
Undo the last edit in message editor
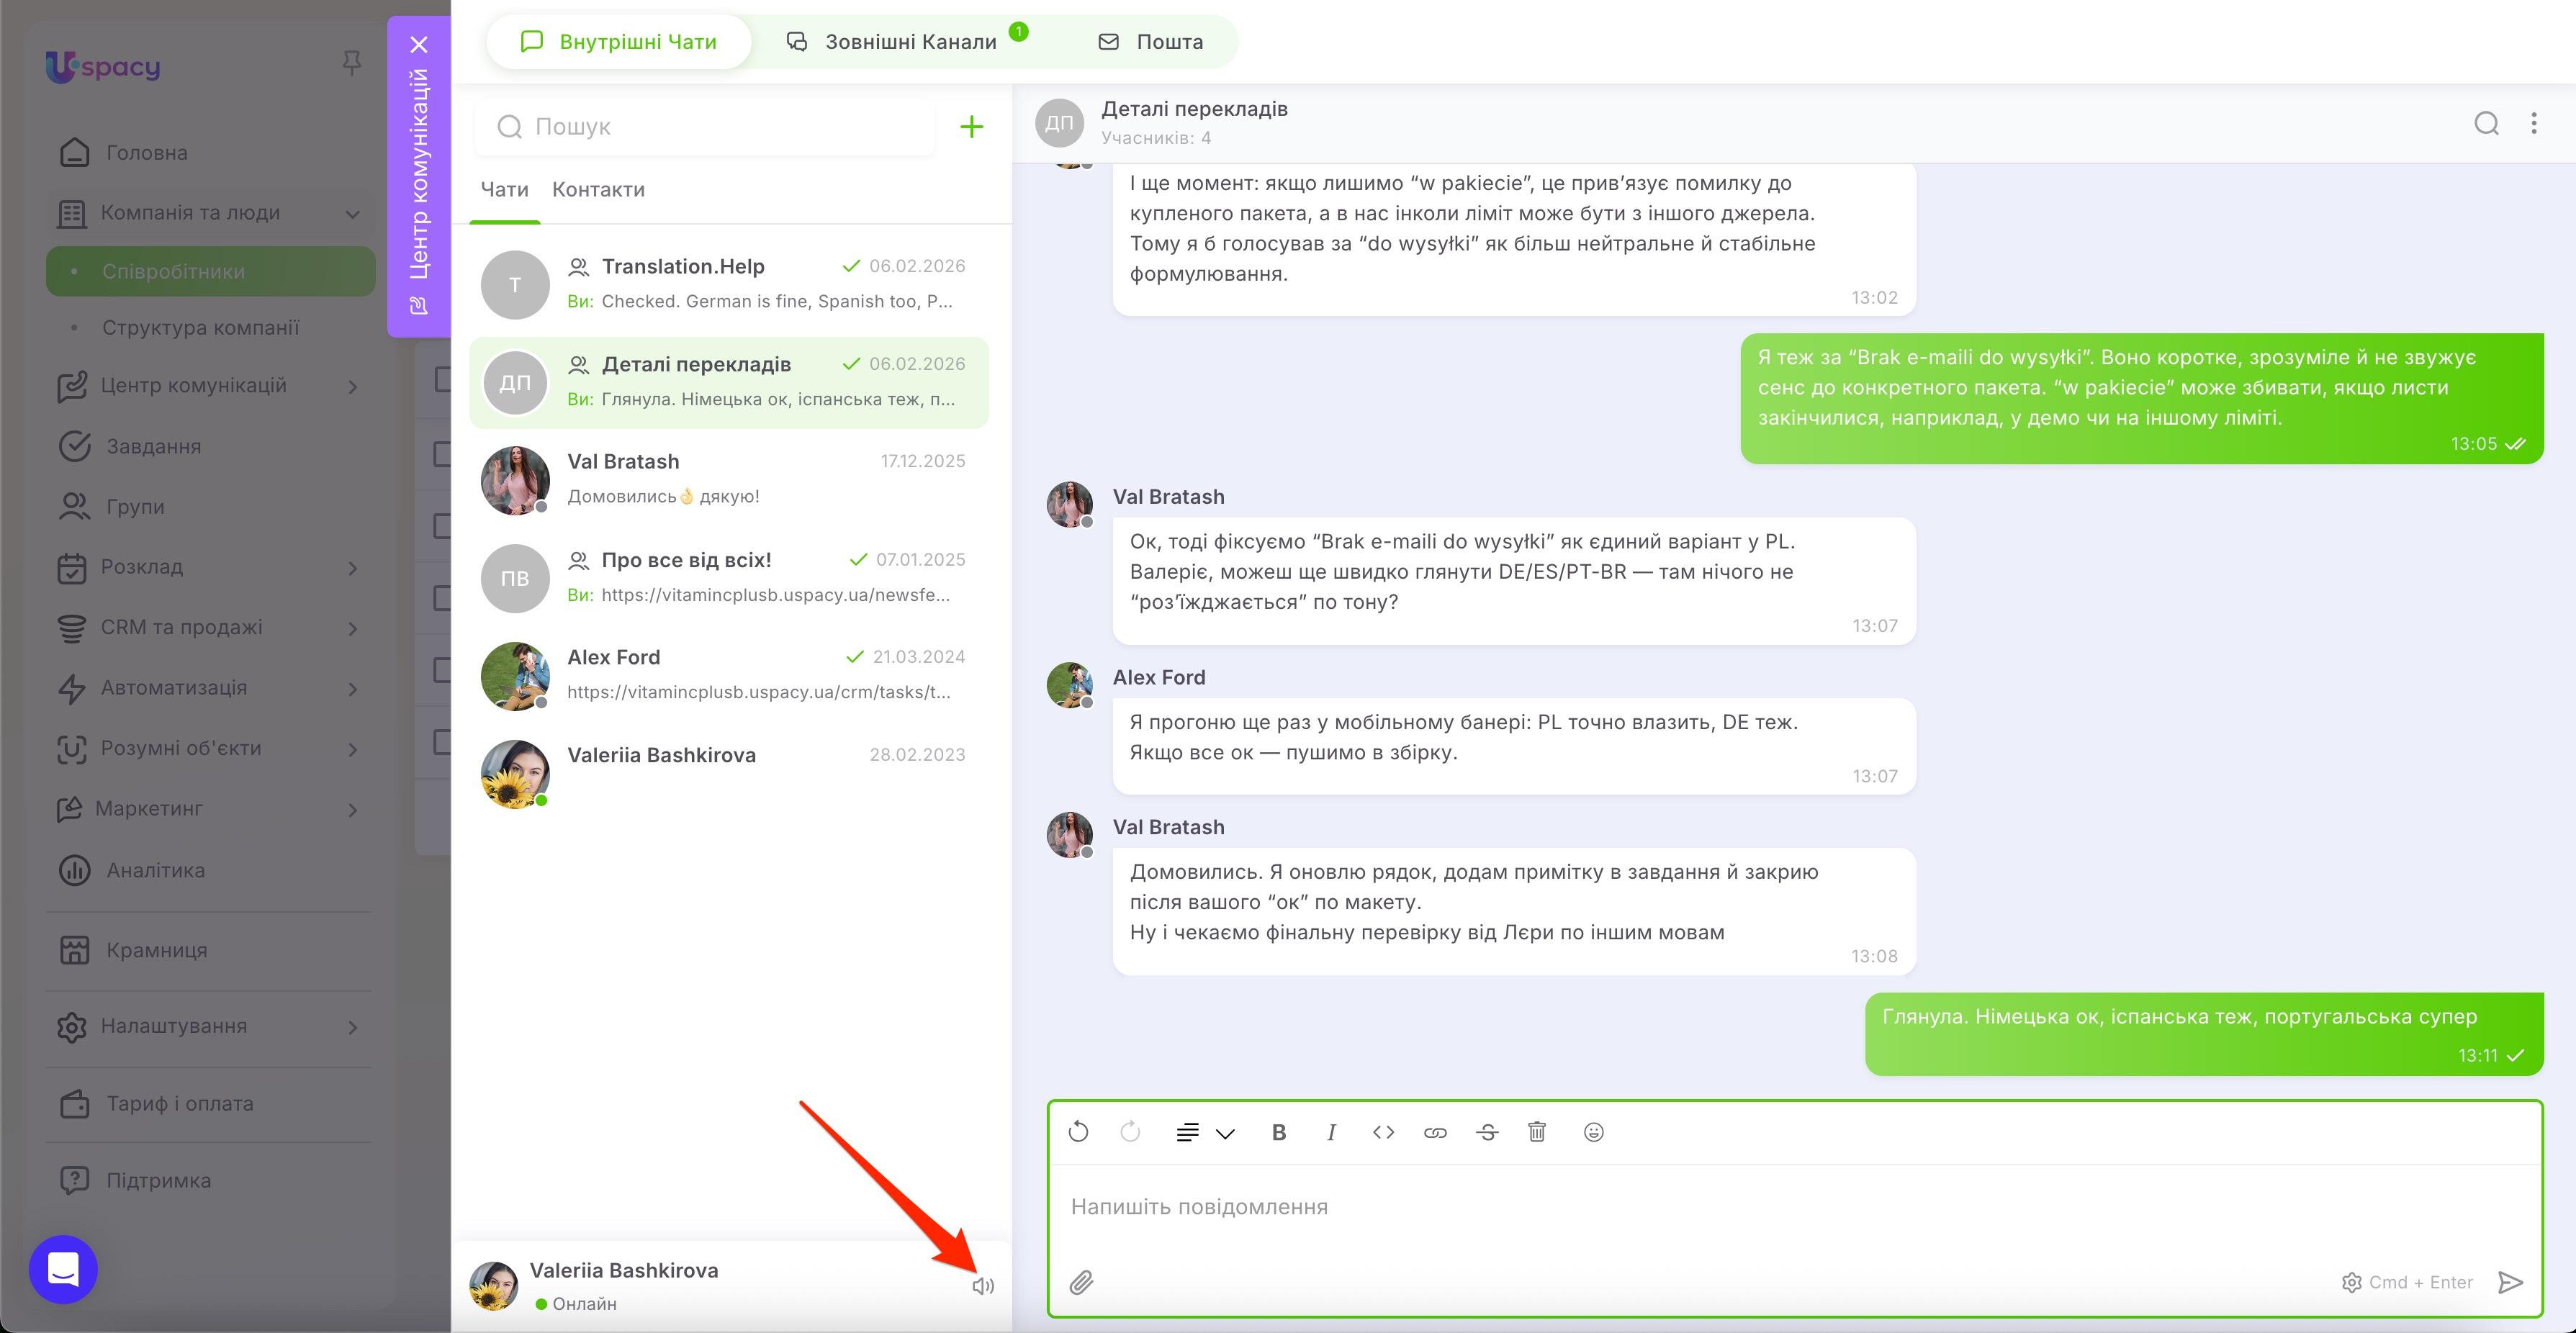(1078, 1132)
